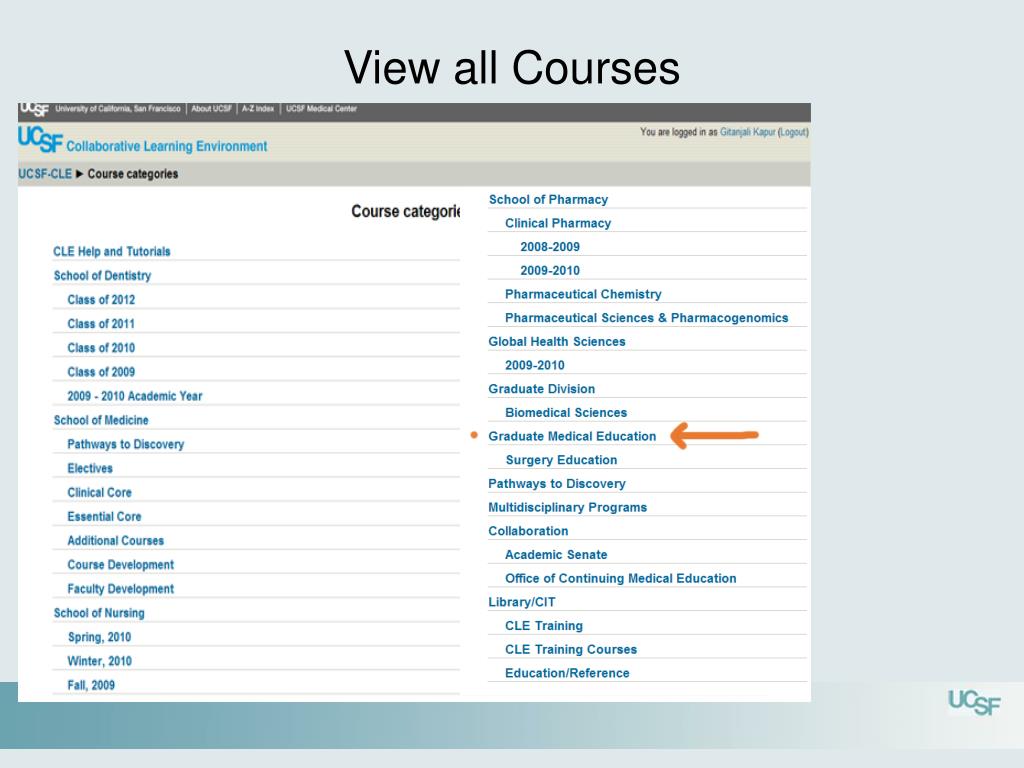Open CLE Help and Tutorials category
This screenshot has height=768, width=1024.
pyautogui.click(x=112, y=251)
